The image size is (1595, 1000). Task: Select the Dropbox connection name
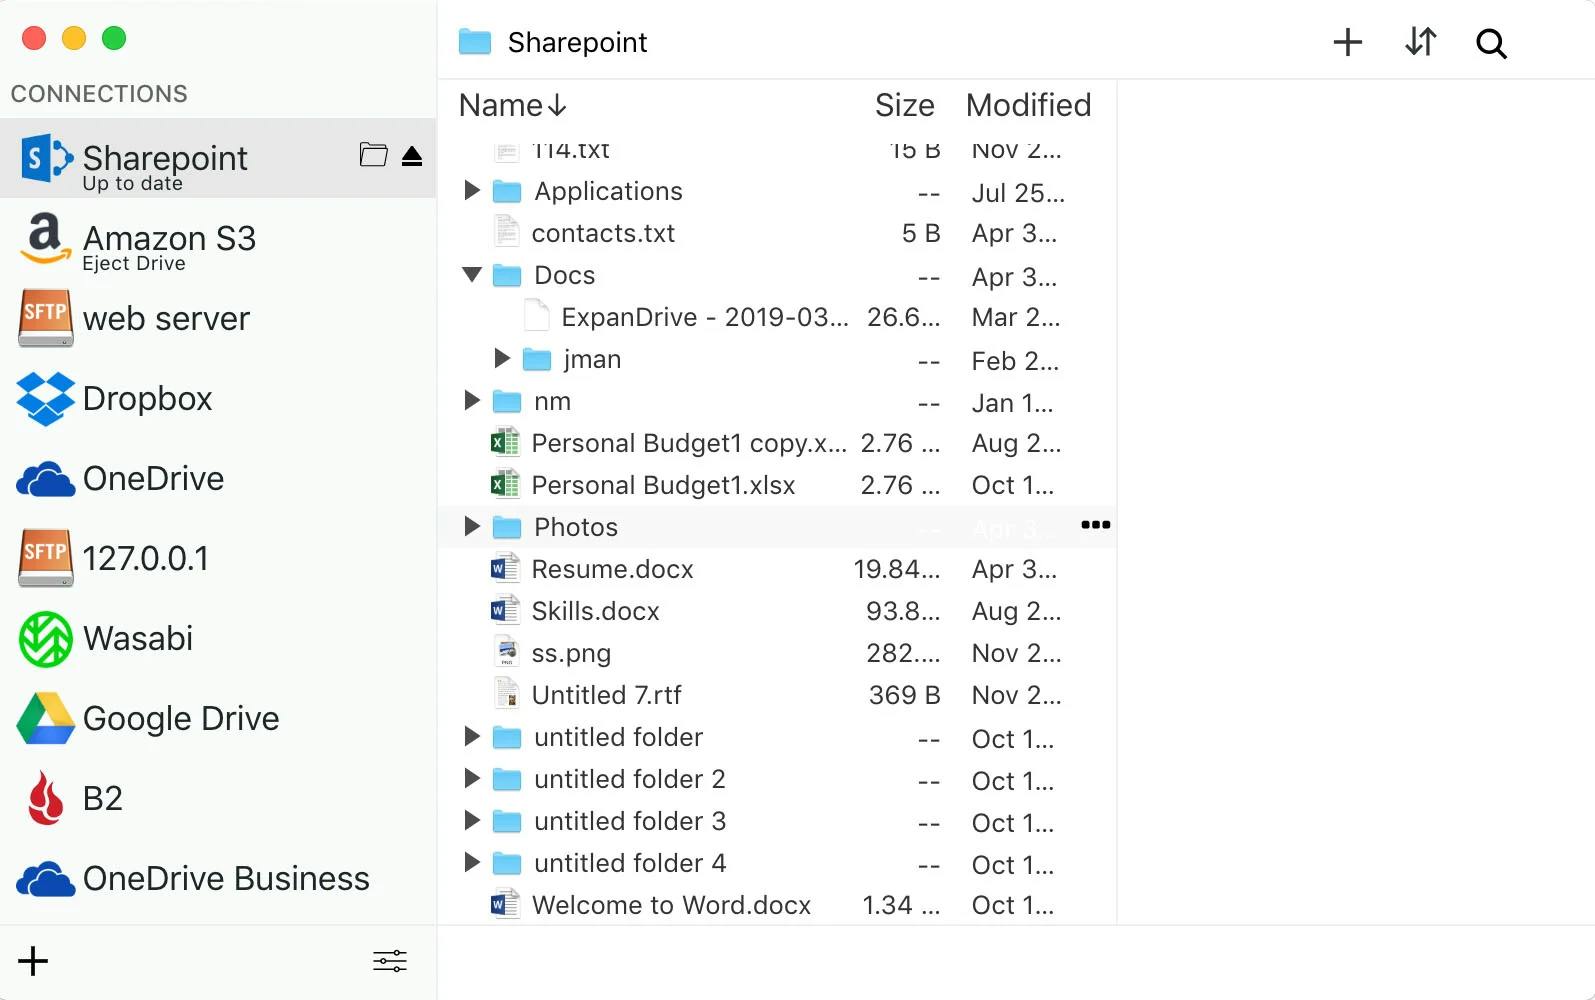pyautogui.click(x=148, y=398)
